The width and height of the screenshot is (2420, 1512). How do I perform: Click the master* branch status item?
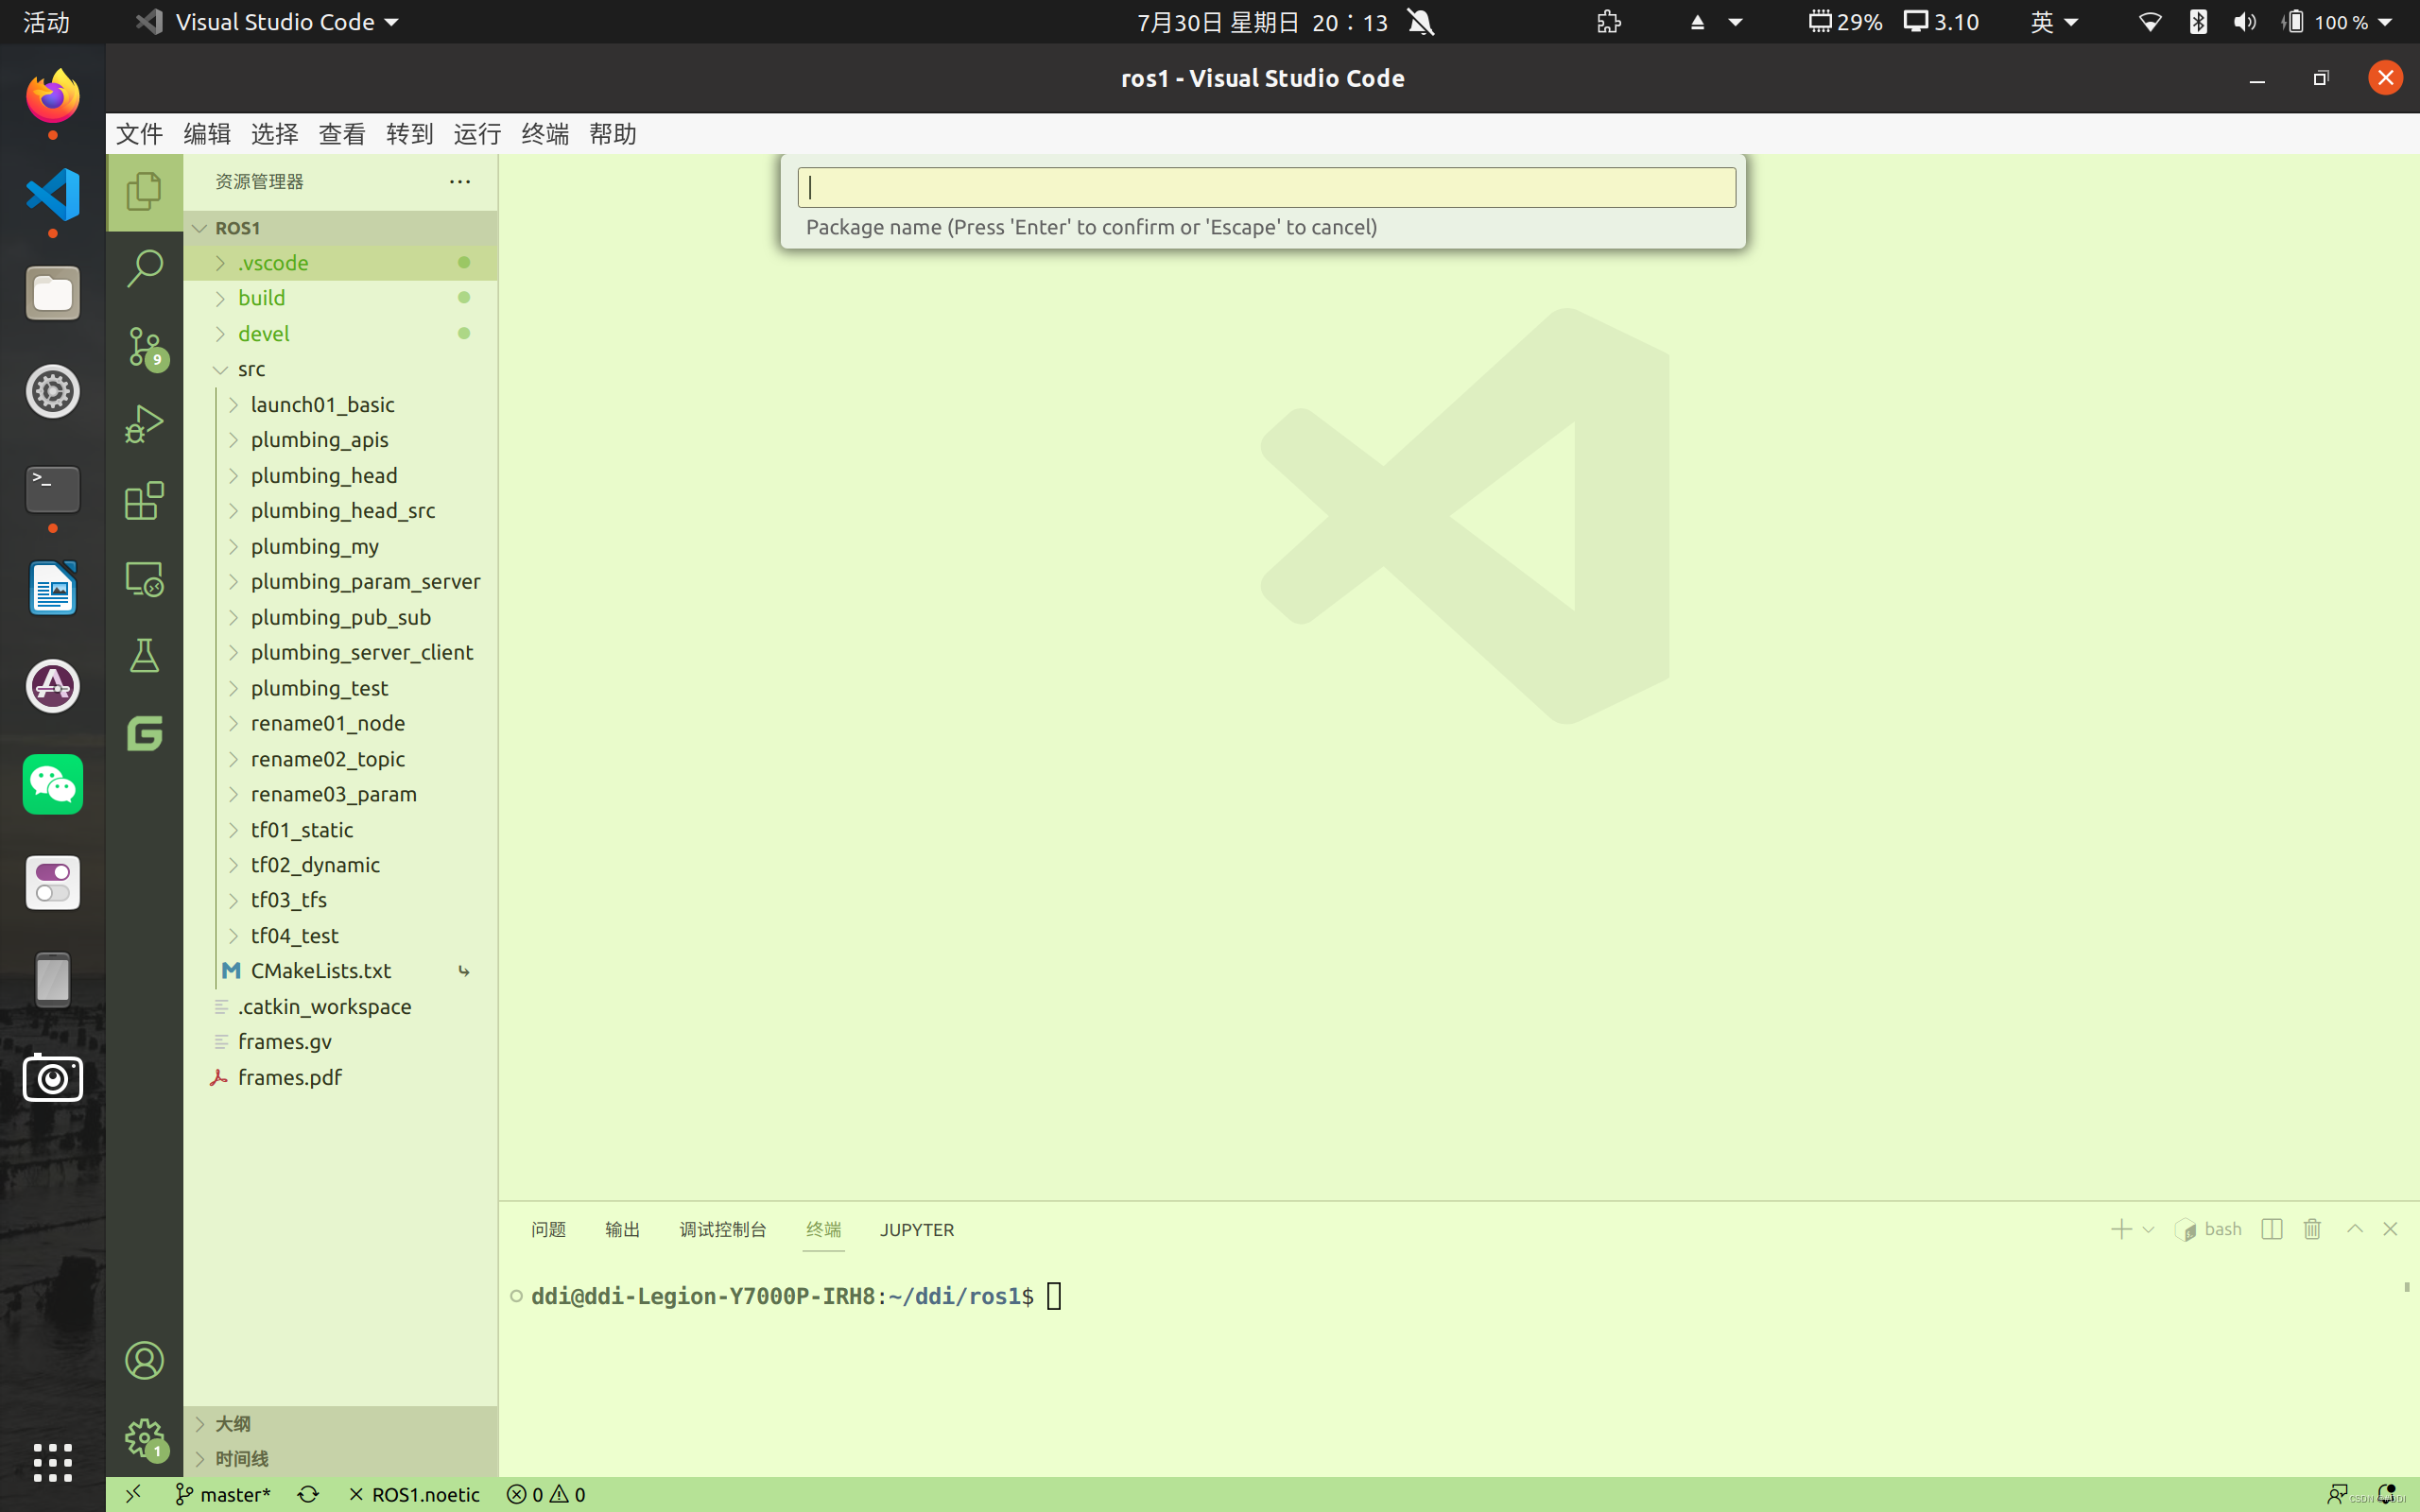(x=224, y=1494)
